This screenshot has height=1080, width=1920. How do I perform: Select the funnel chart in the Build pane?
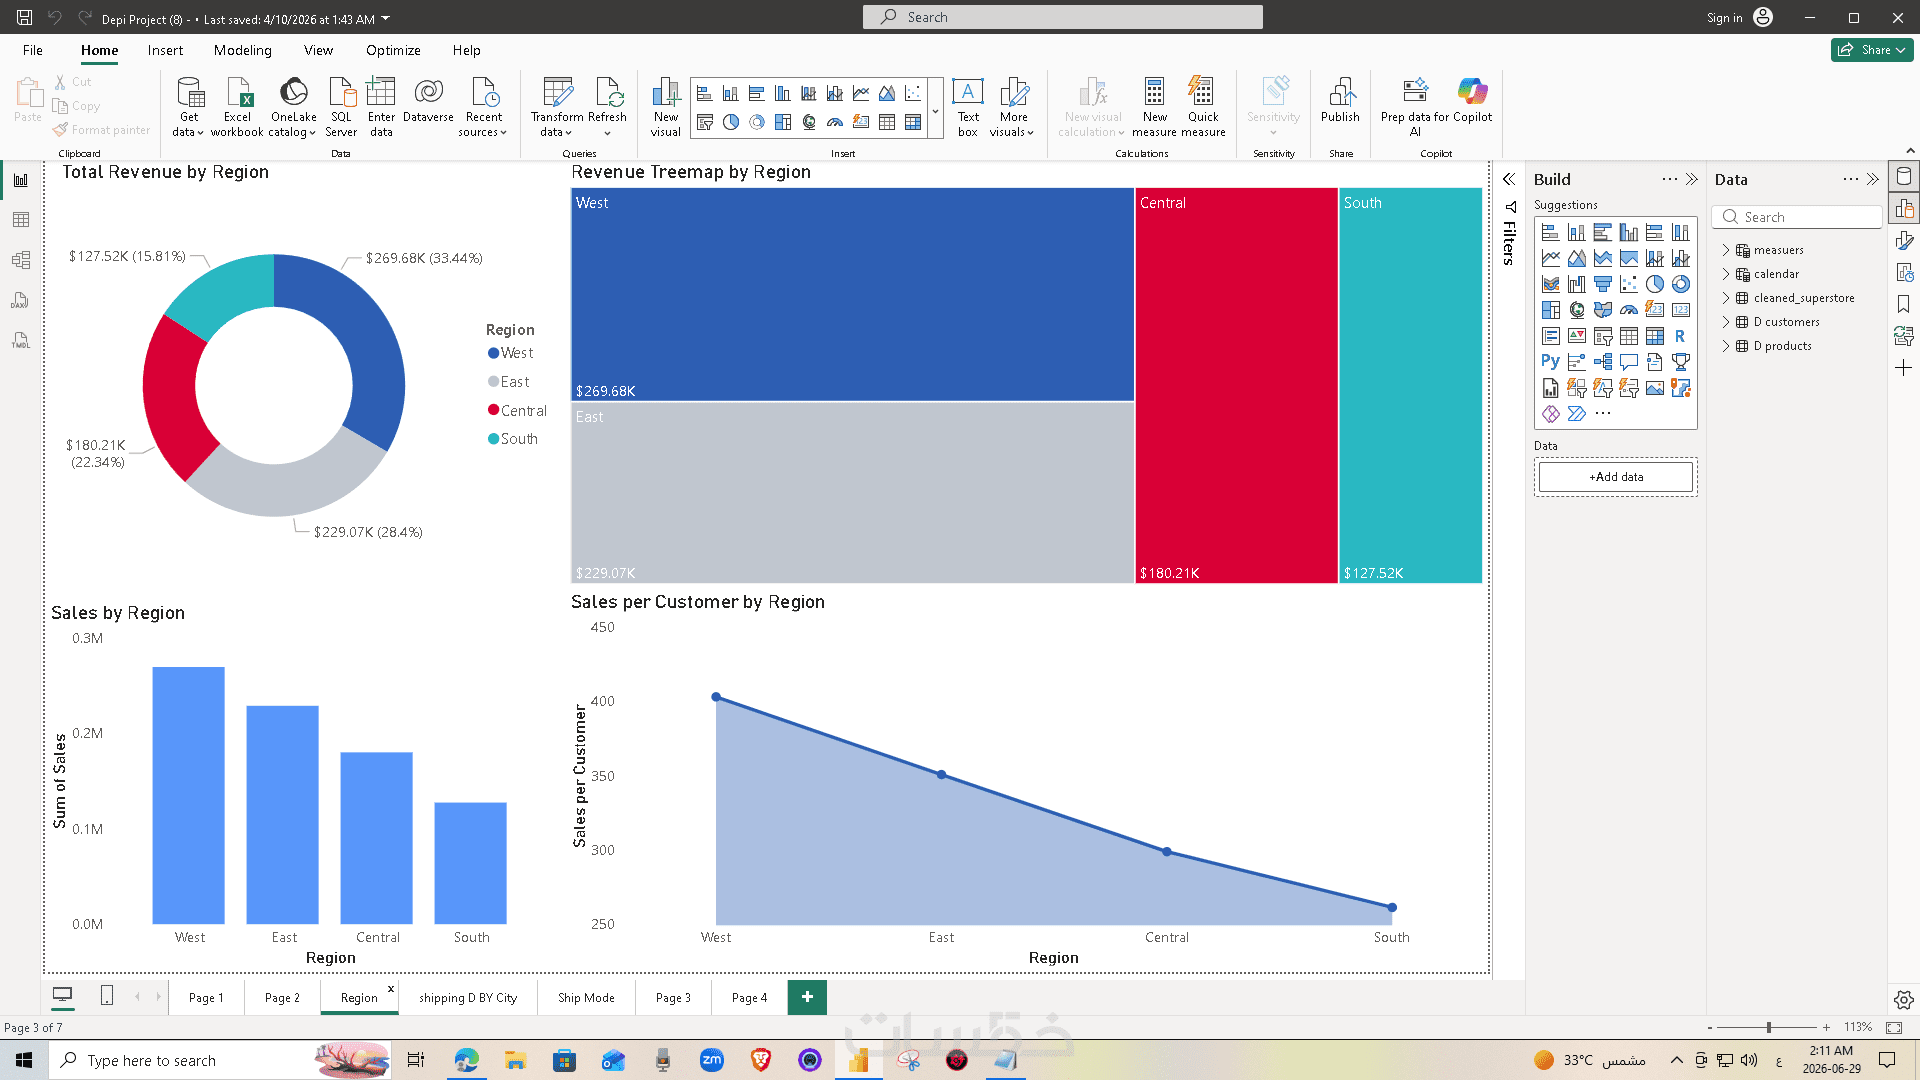click(x=1603, y=284)
